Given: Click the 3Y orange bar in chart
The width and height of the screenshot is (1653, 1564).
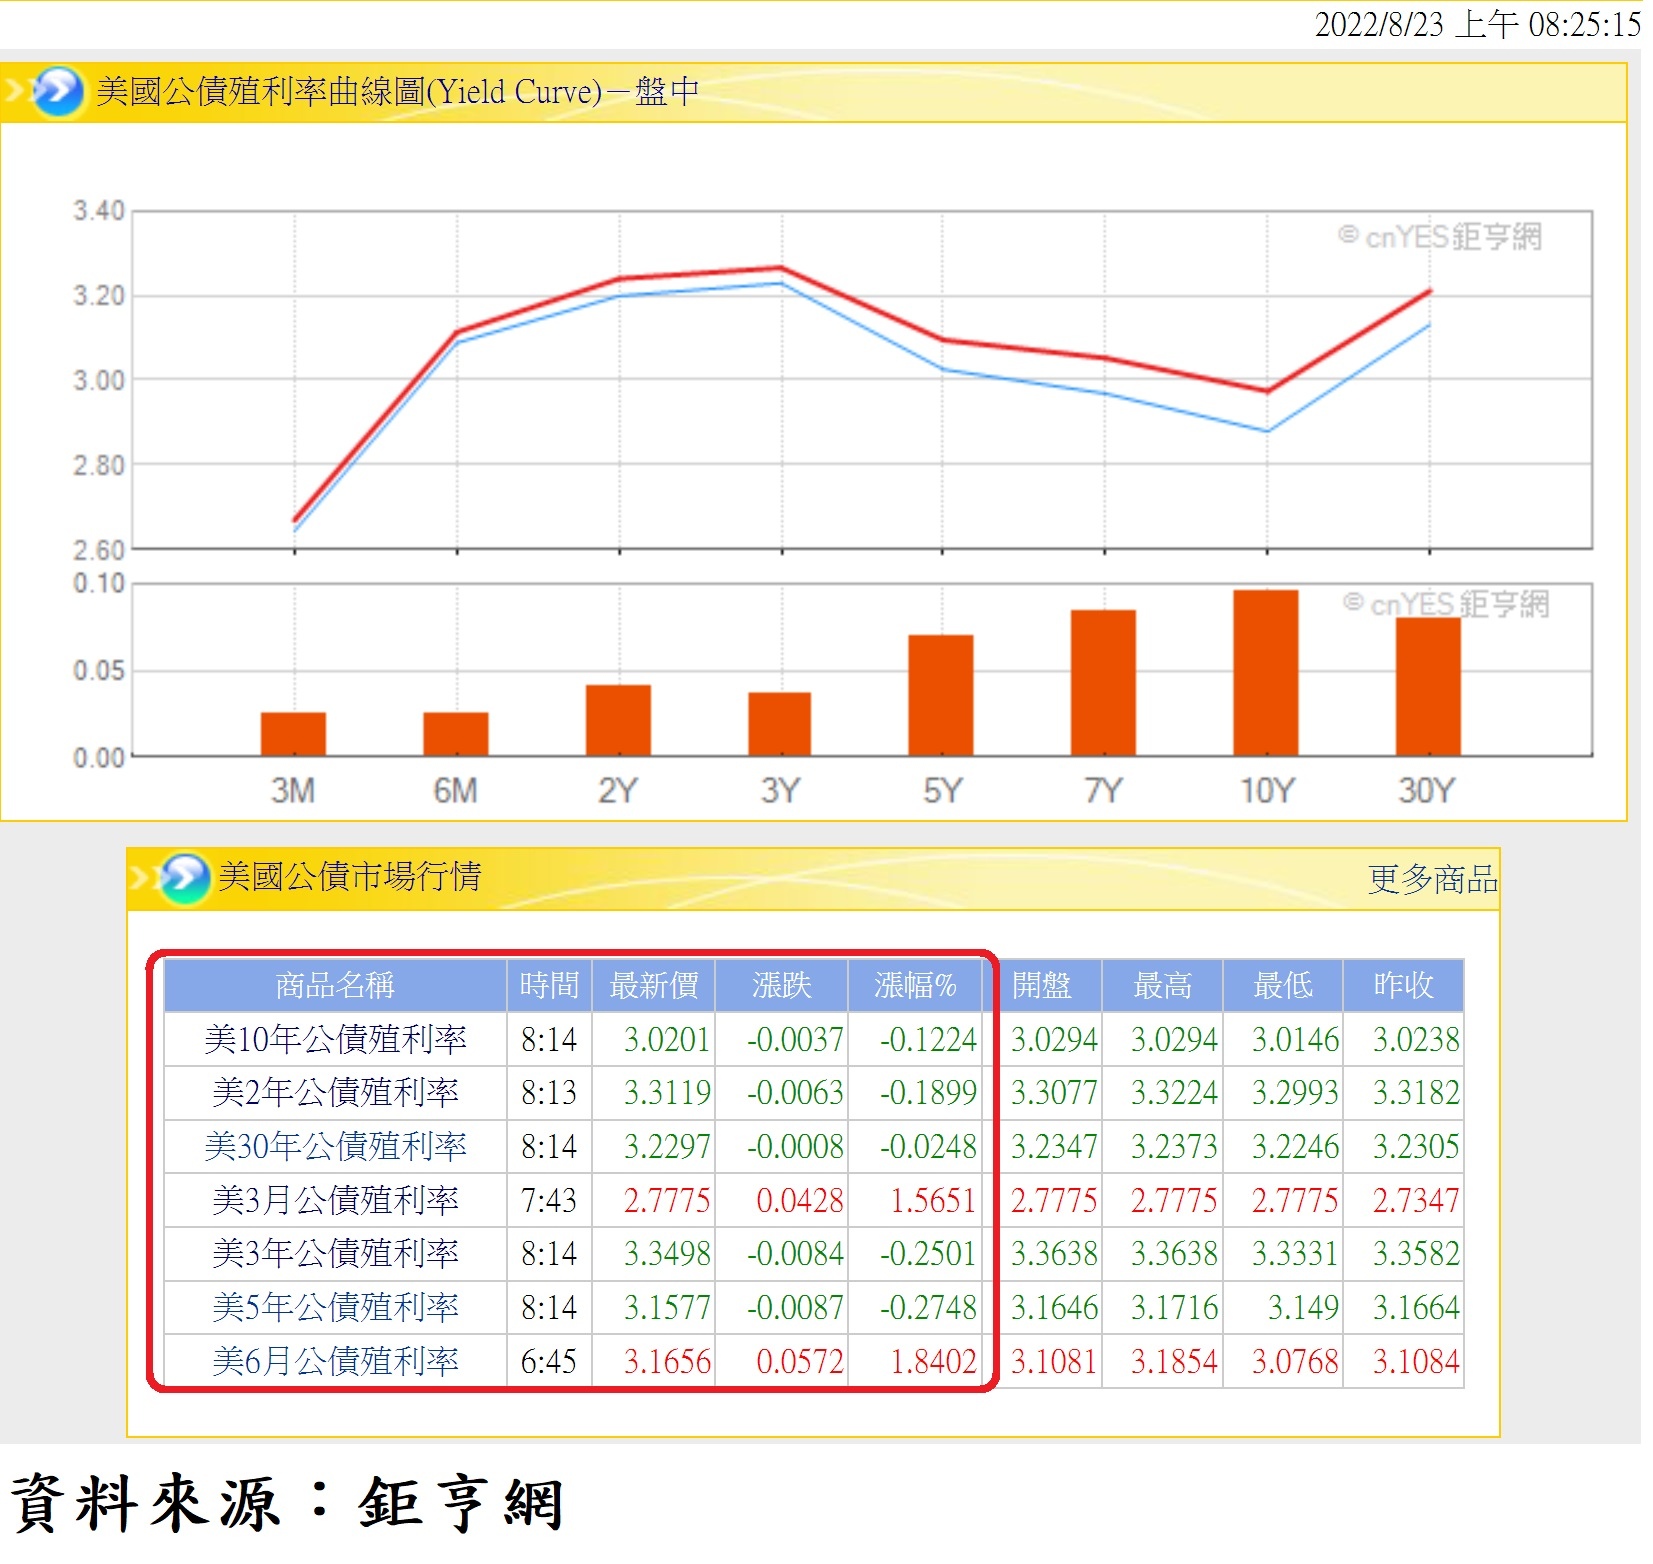Looking at the screenshot, I should [x=779, y=724].
